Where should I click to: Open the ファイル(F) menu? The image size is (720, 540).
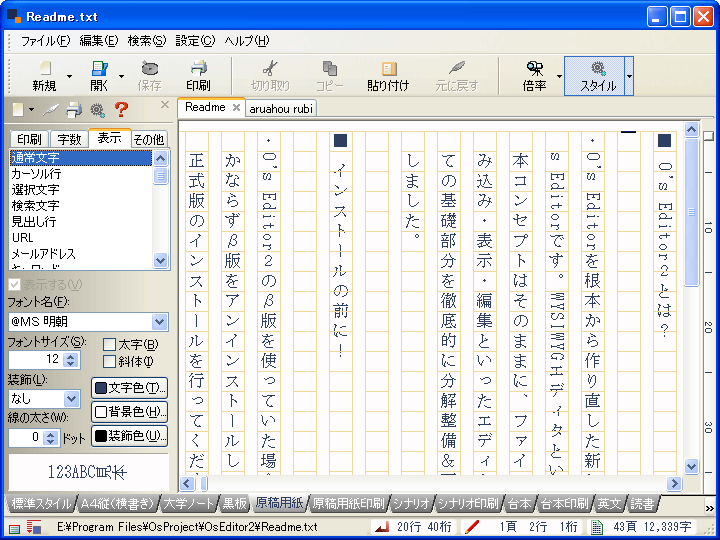click(x=45, y=41)
